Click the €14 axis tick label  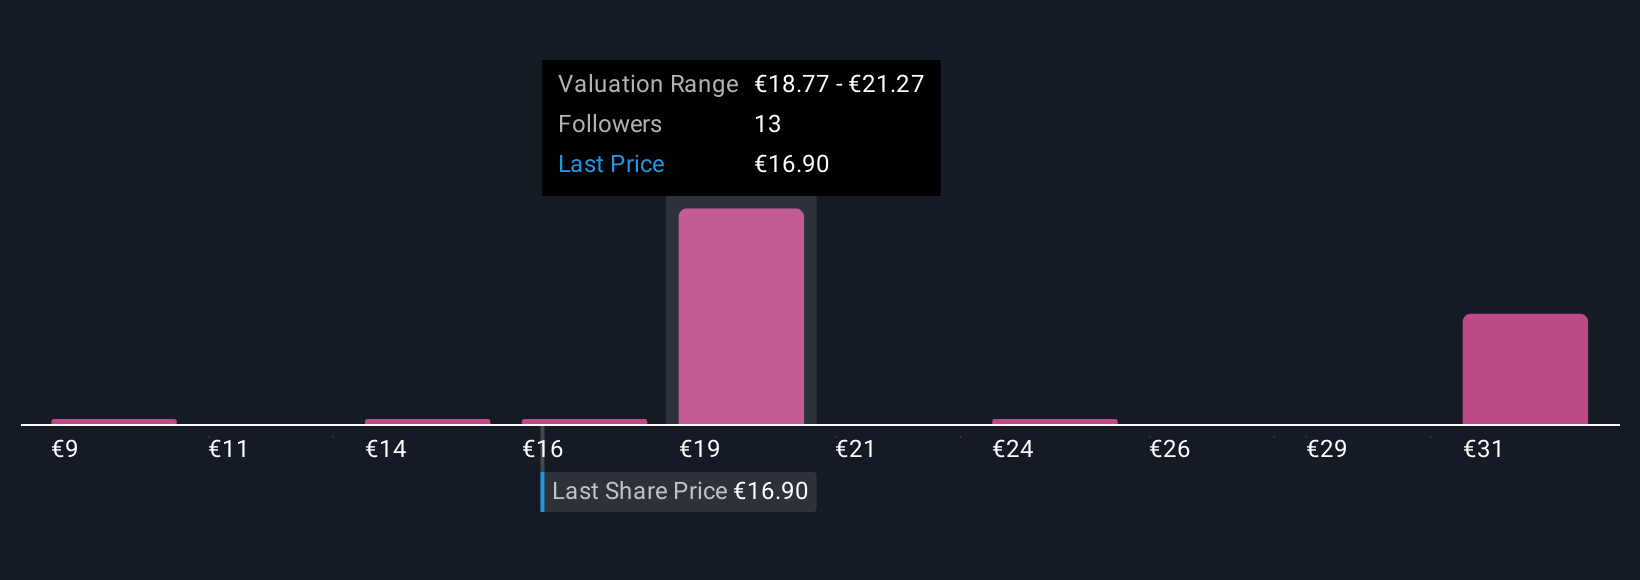tap(386, 449)
